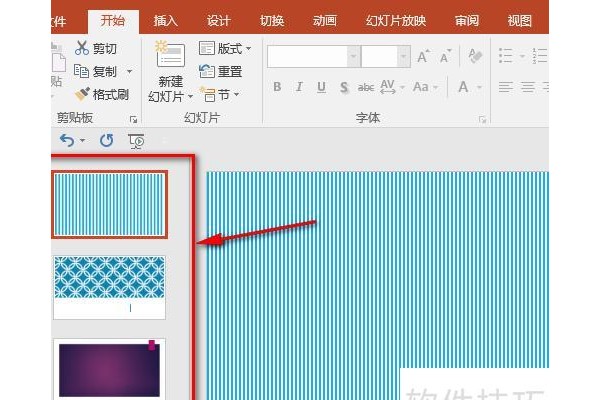Expand the font name dropdown arrow
This screenshot has height=400, width=600.
tap(354, 57)
